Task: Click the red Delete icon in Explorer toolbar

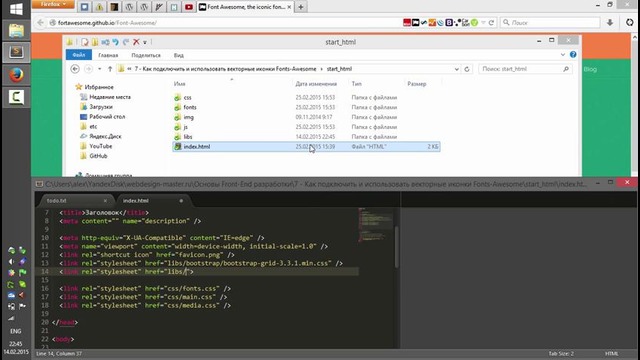Action: [x=136, y=42]
